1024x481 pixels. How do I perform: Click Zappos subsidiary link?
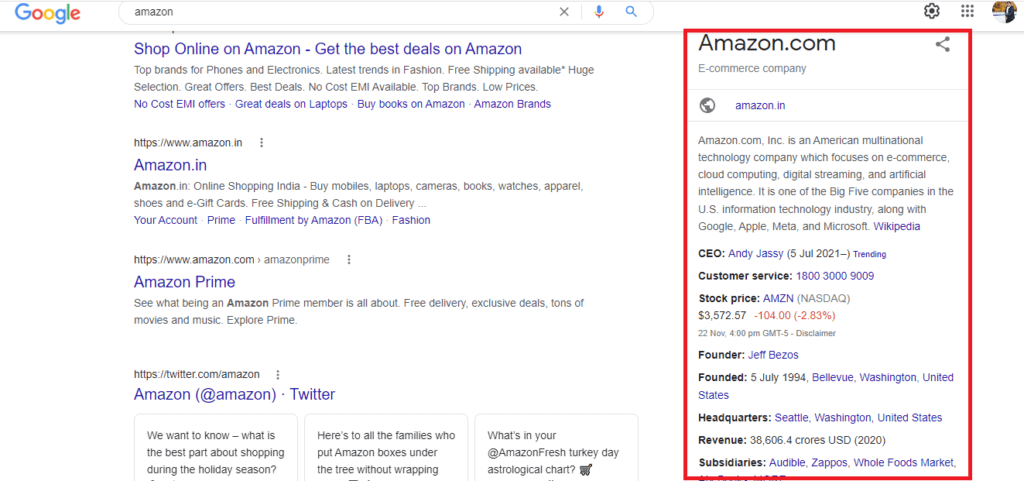coord(829,463)
